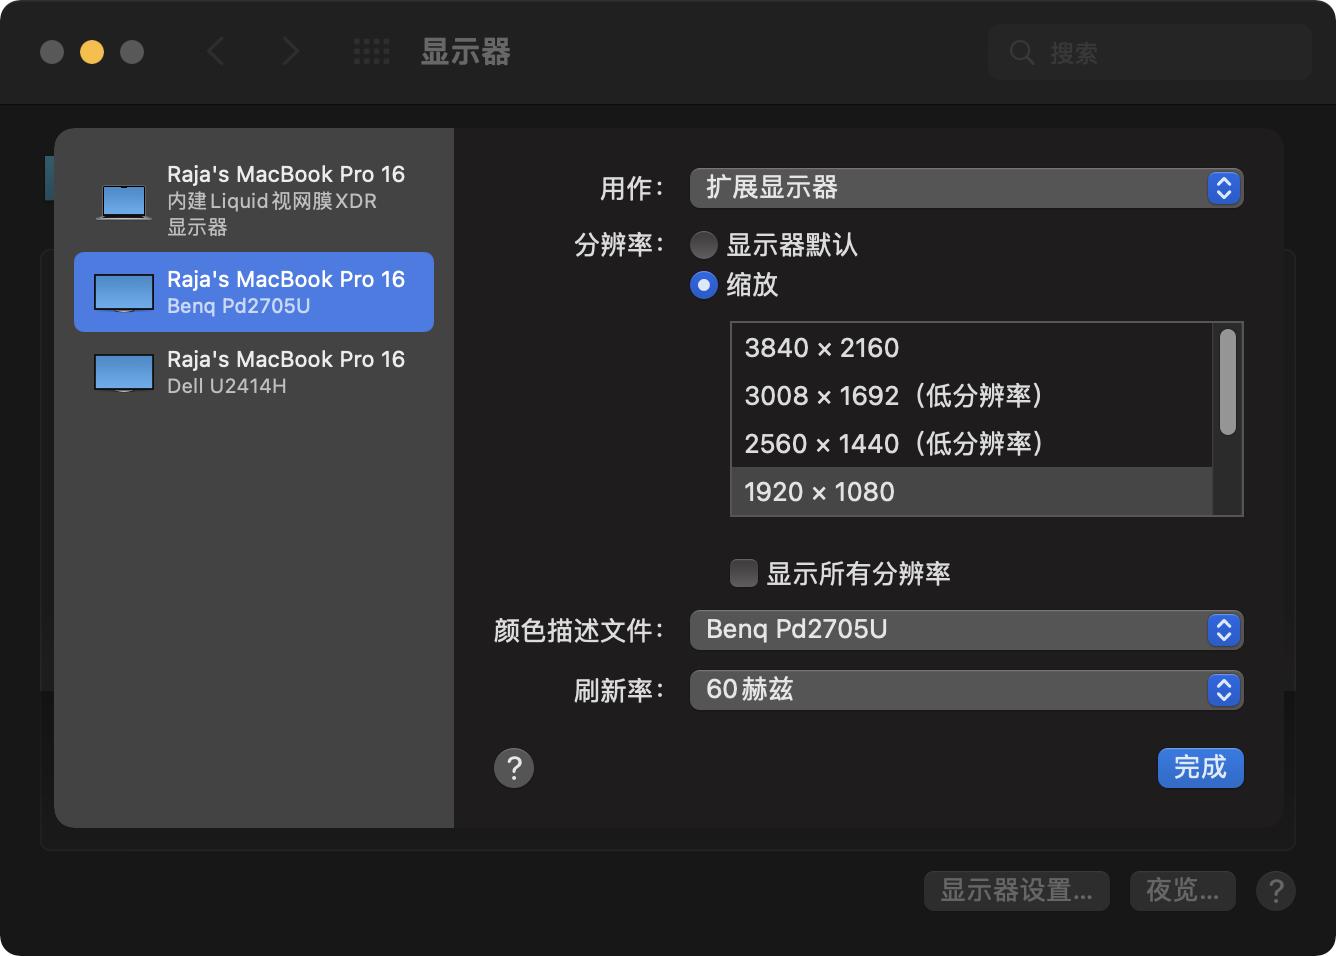
Task: Click the Dell U2414H monitor icon
Action: coord(122,371)
